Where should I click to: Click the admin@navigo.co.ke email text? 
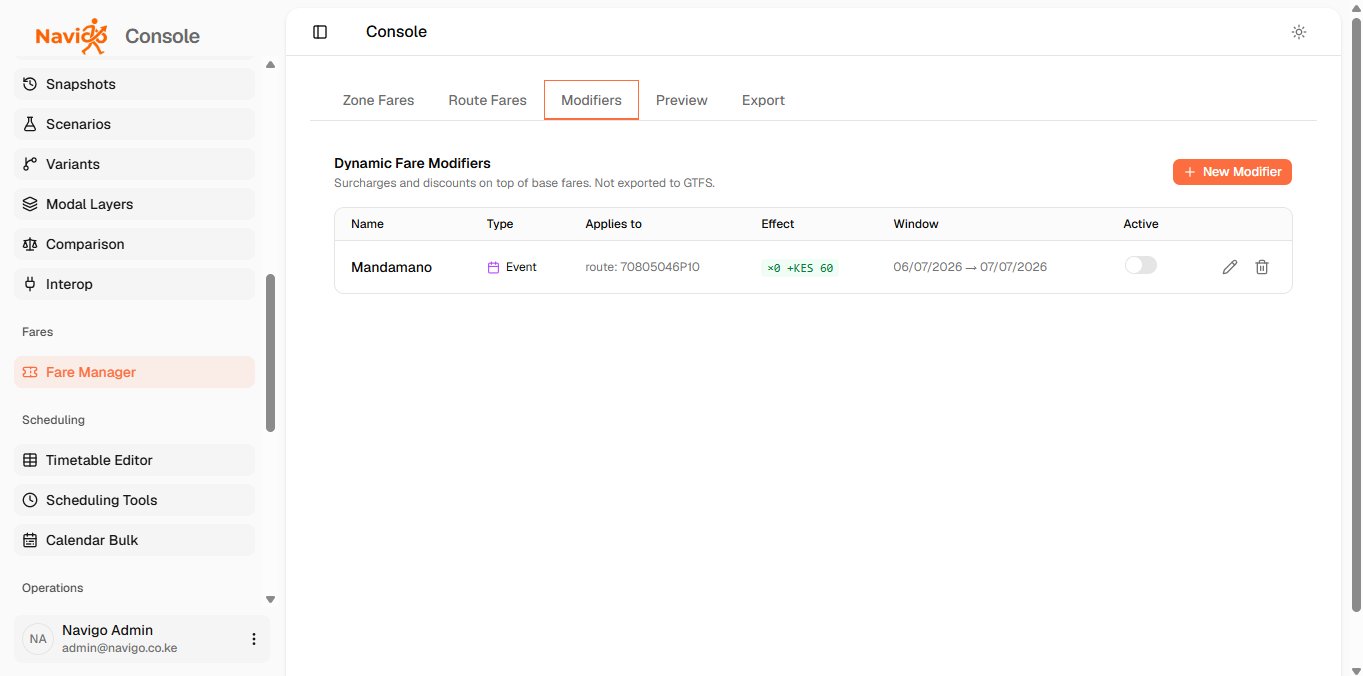click(x=119, y=648)
